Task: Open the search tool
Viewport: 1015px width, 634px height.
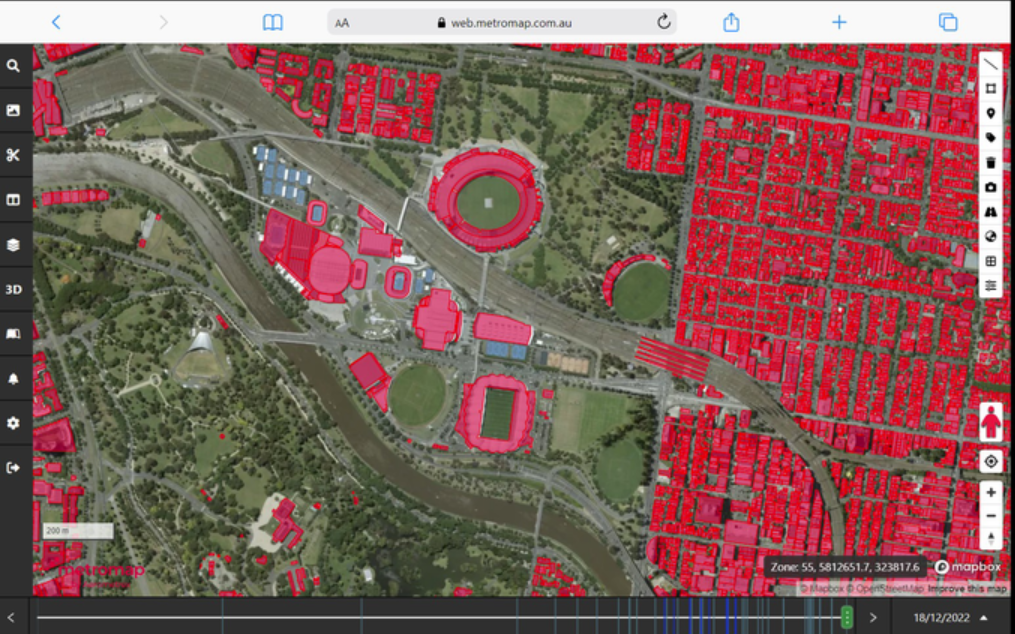Action: (x=13, y=66)
